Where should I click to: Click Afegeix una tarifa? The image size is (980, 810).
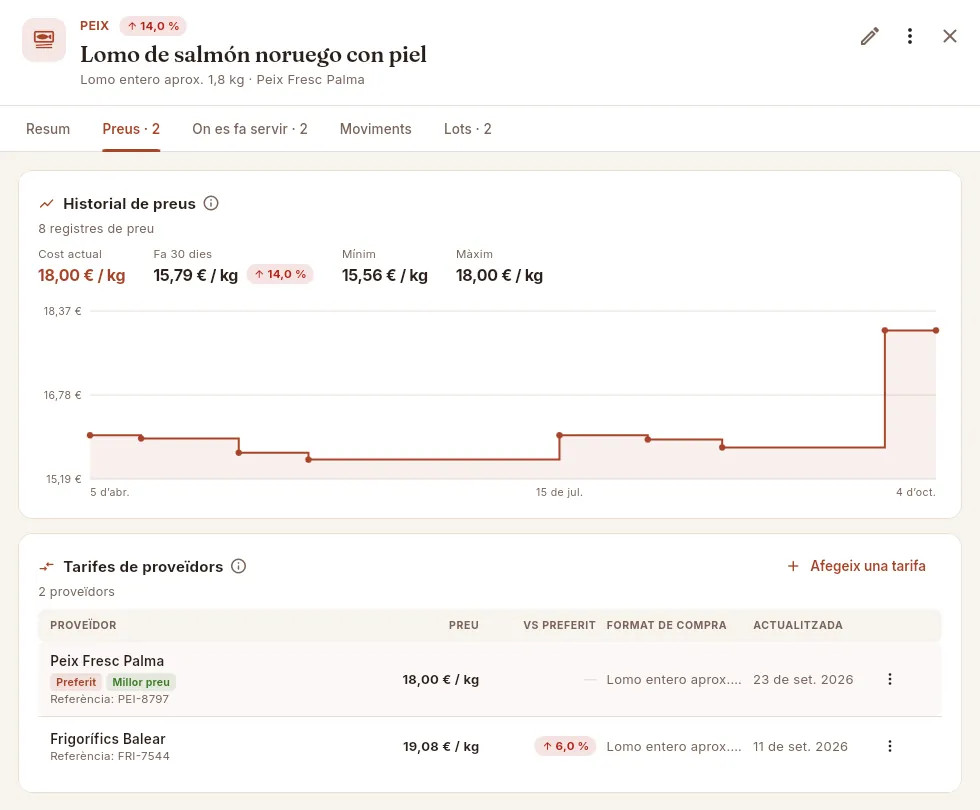tap(857, 566)
